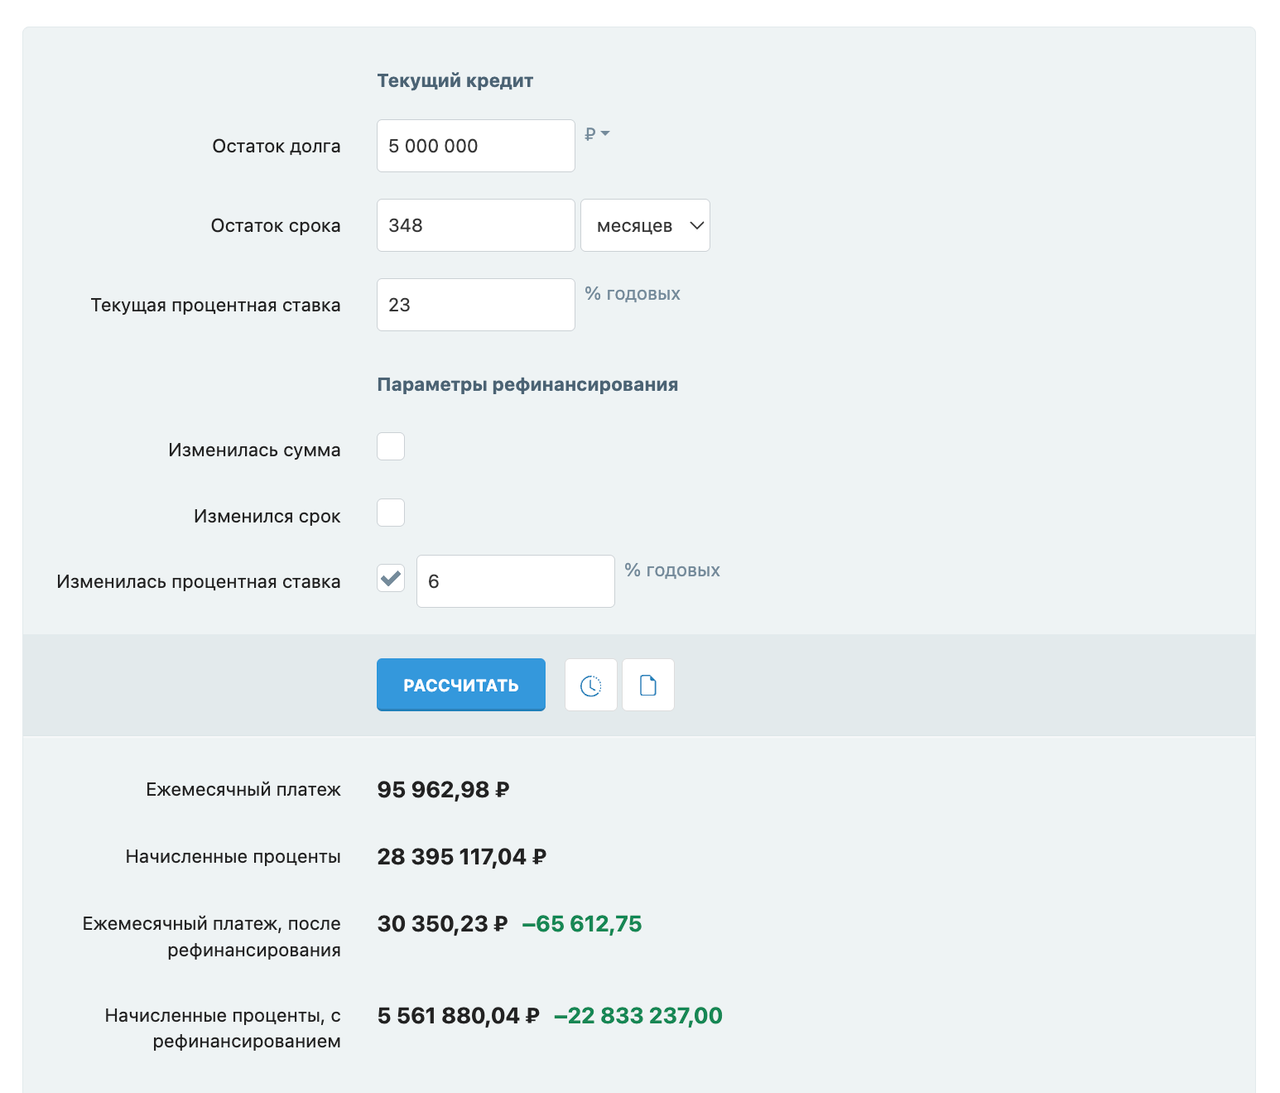Open the "месяцев" term unit dropdown
Screen dimensions: 1280x1093
click(x=645, y=225)
